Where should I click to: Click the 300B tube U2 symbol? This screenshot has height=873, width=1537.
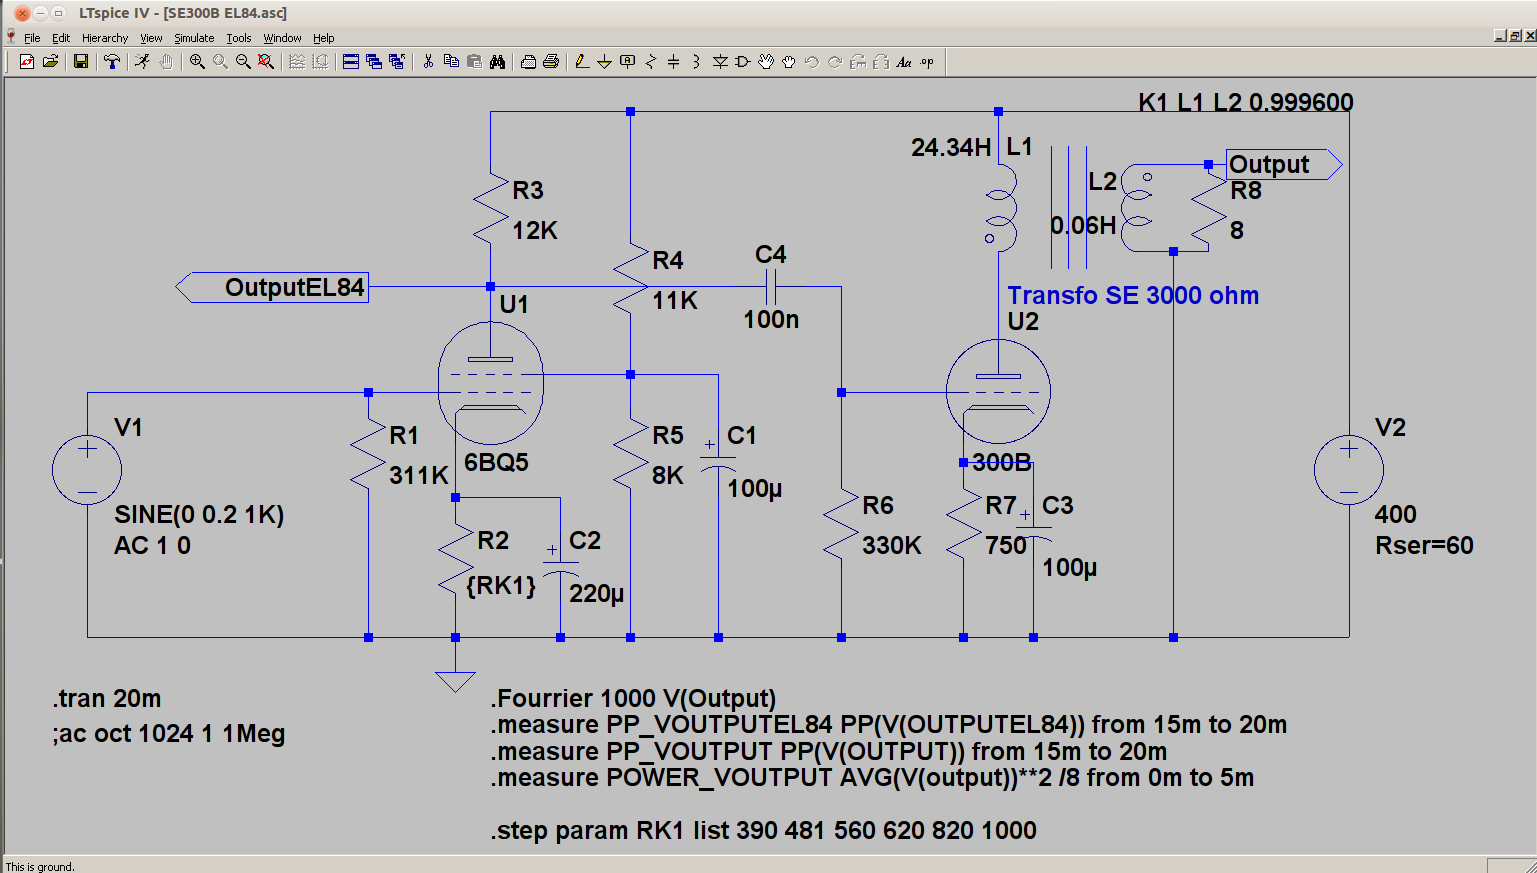click(998, 392)
